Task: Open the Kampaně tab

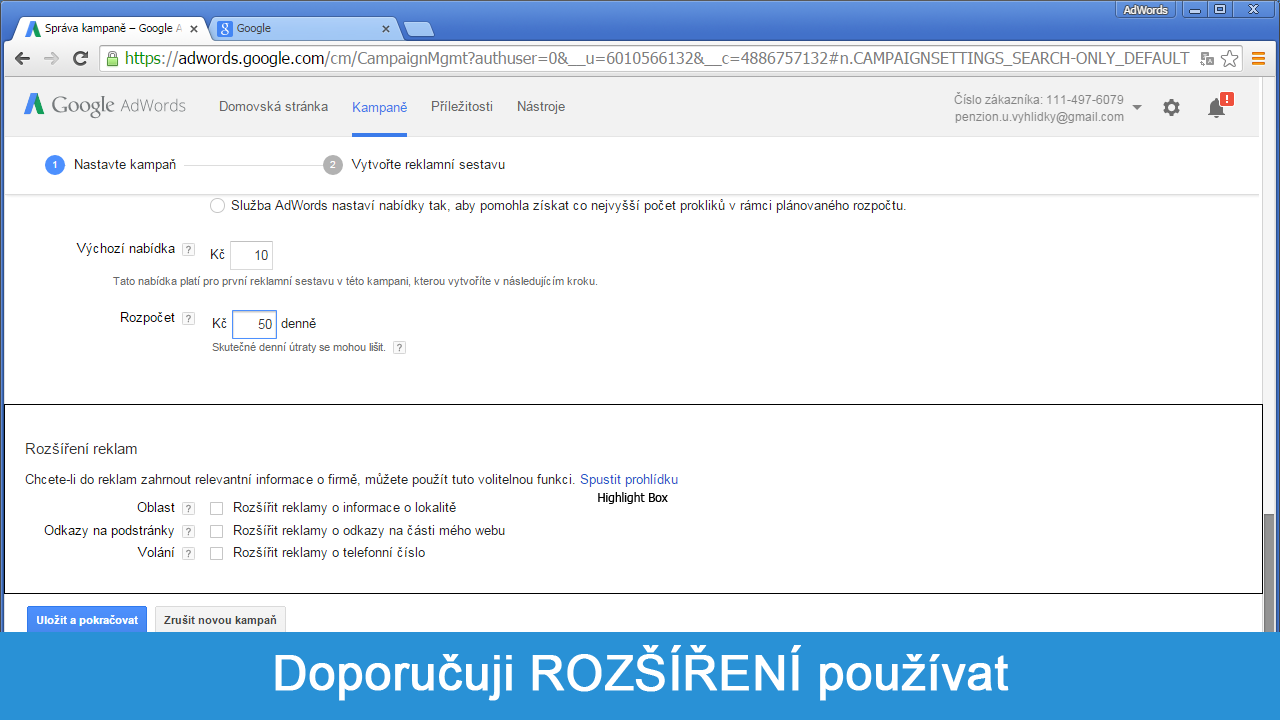Action: 379,107
